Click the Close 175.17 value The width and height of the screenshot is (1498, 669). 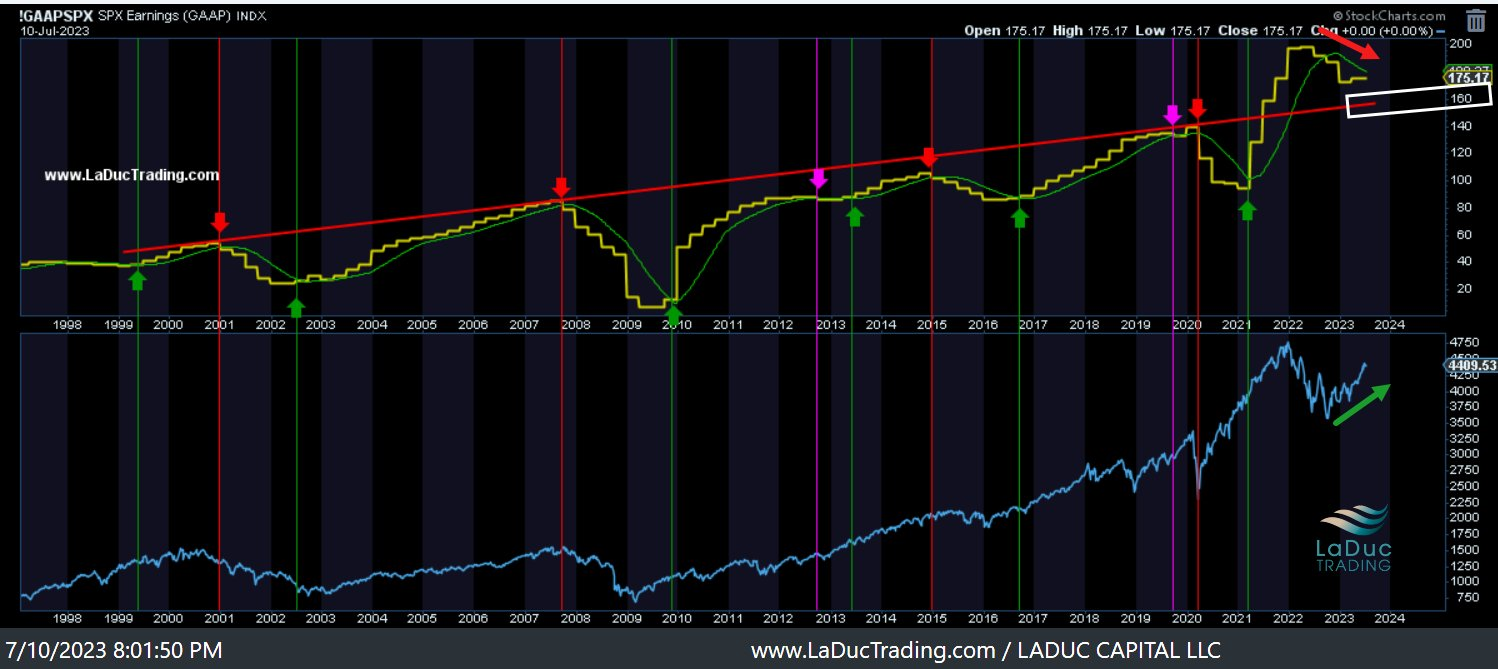pyautogui.click(x=1260, y=31)
